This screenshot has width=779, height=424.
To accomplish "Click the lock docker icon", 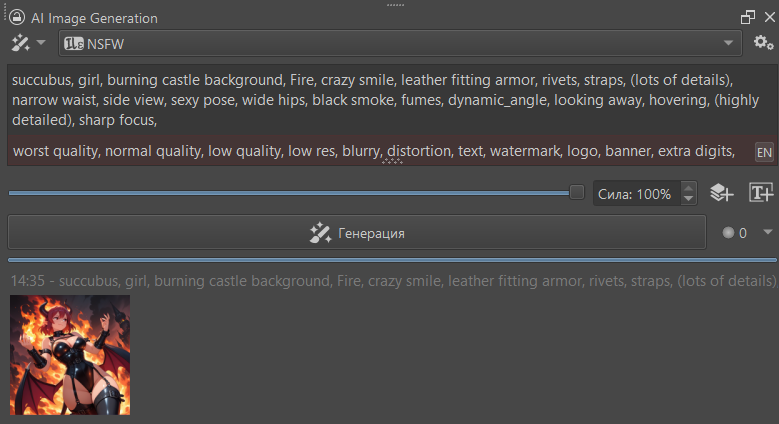I will (17, 18).
